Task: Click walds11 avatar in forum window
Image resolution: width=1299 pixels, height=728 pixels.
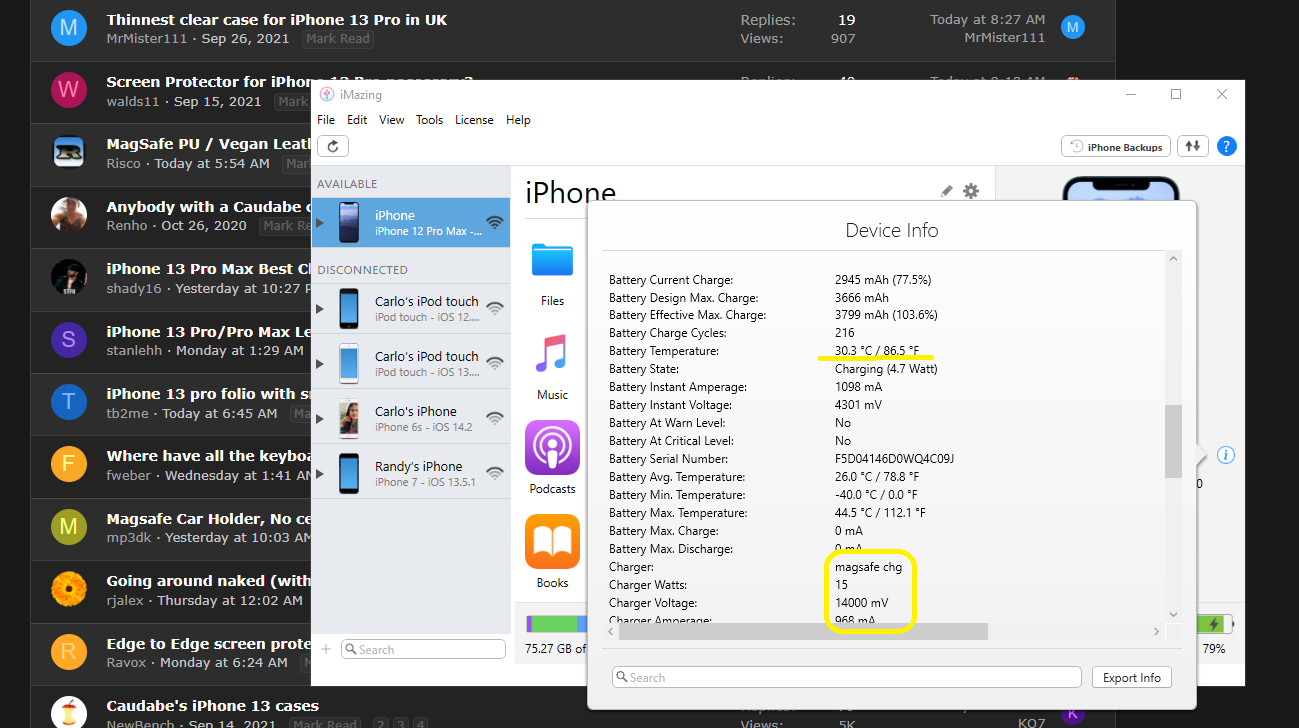Action: [x=68, y=90]
